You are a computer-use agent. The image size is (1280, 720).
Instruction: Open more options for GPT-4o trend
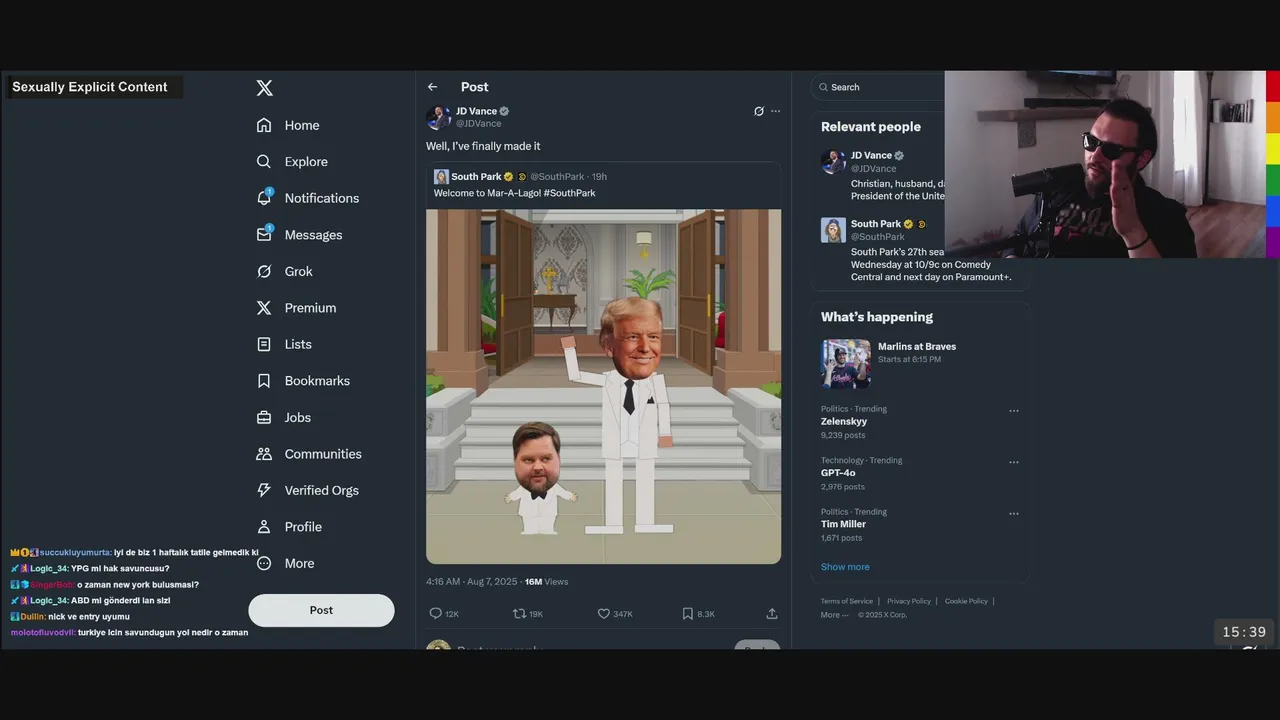click(x=1014, y=462)
